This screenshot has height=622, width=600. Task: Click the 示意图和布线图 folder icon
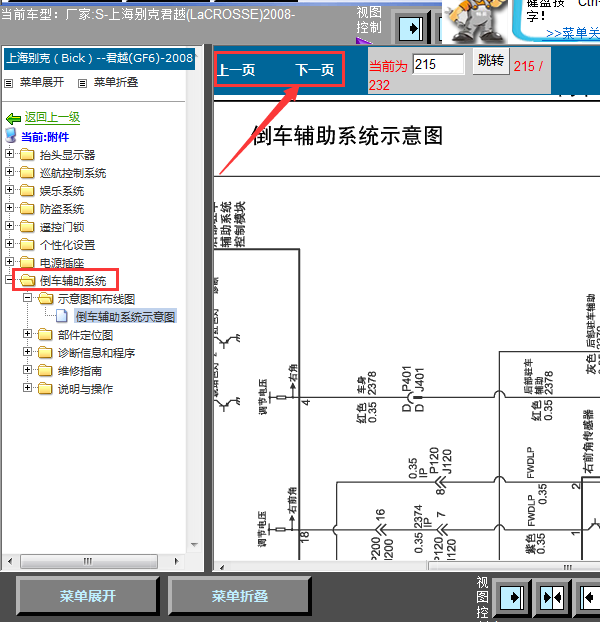tap(46, 298)
